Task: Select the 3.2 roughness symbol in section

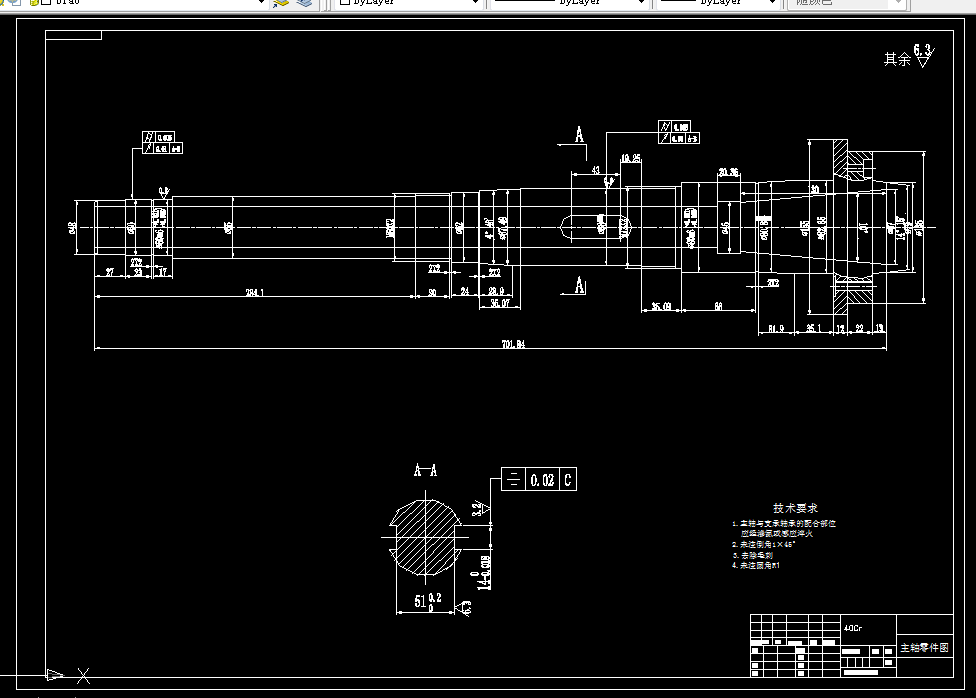Action: pos(480,507)
